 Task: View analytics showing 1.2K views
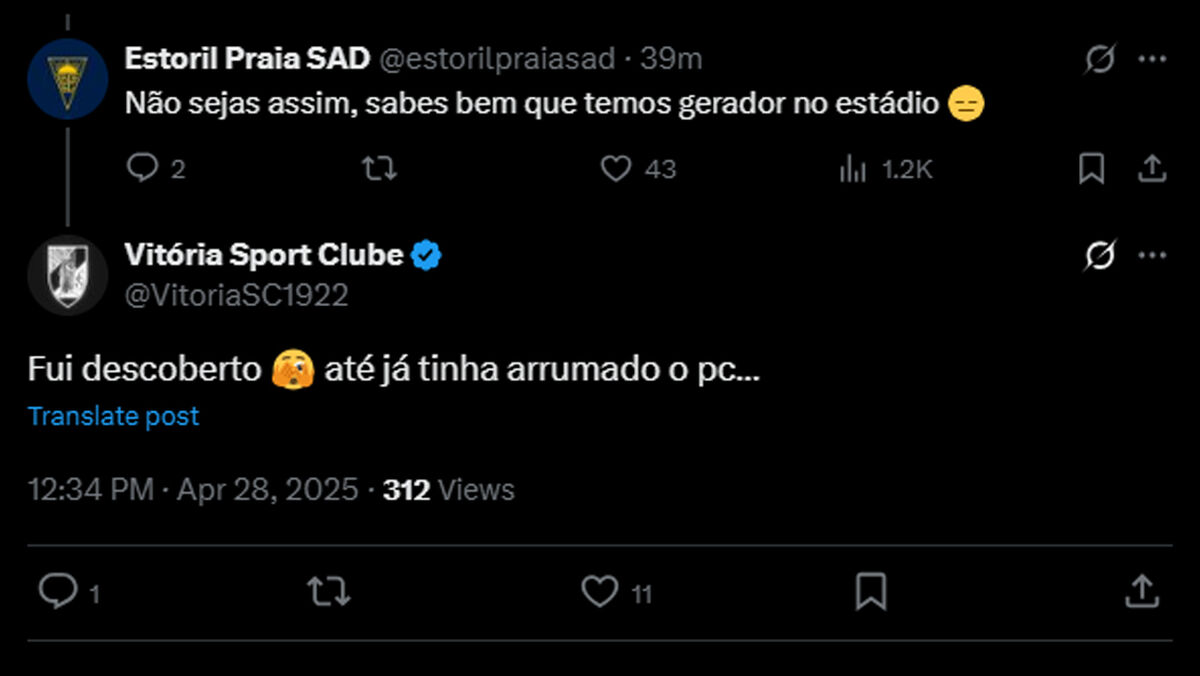pyautogui.click(x=852, y=169)
